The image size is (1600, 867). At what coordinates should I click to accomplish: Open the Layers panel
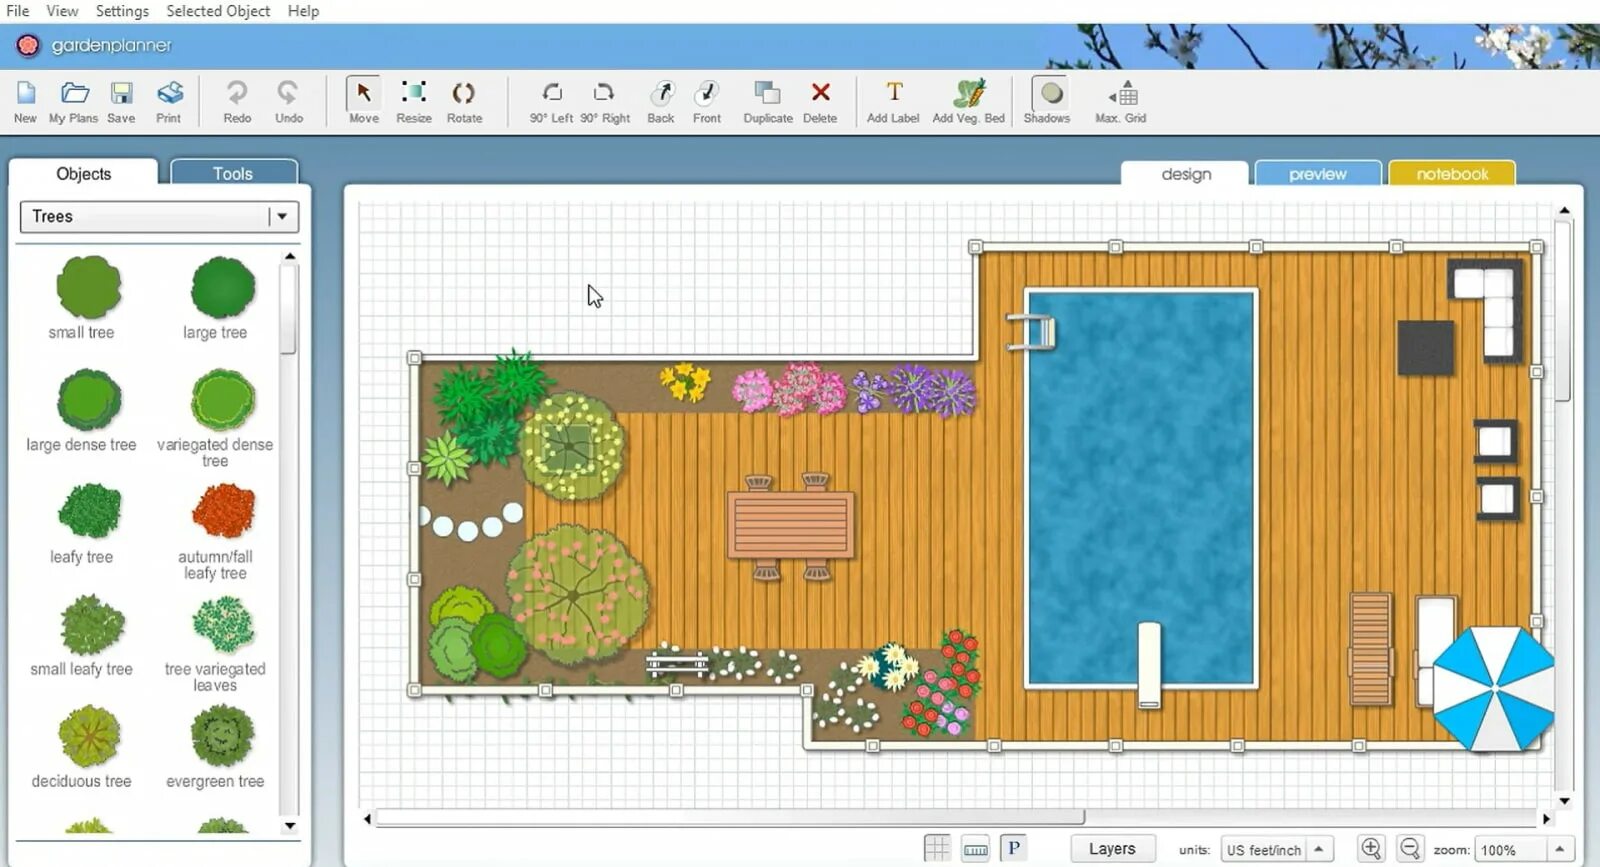pos(1112,849)
